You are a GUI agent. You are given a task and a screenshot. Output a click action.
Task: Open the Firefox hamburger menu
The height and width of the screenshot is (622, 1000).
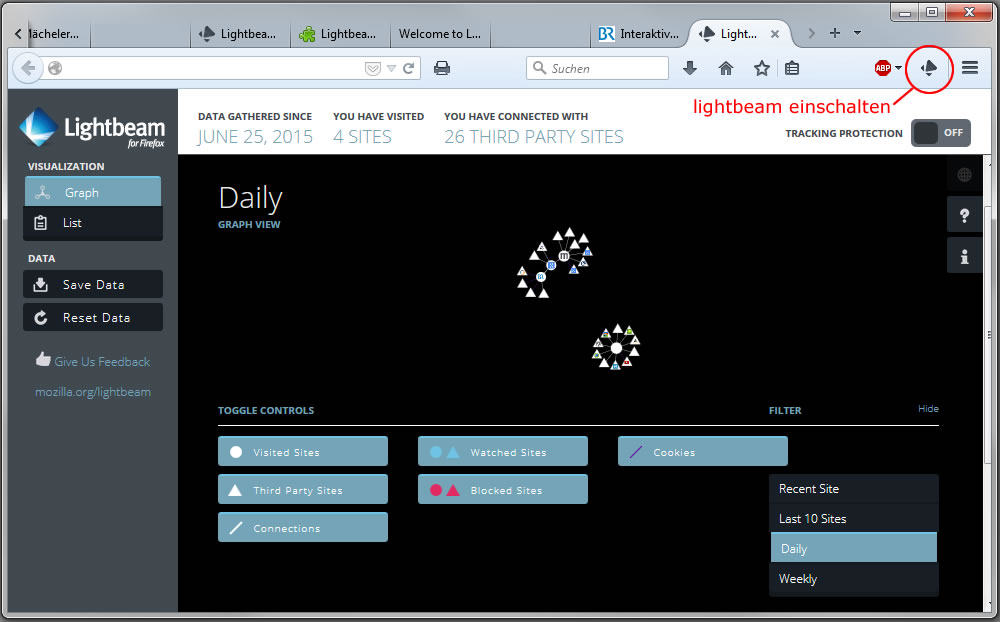pos(969,68)
